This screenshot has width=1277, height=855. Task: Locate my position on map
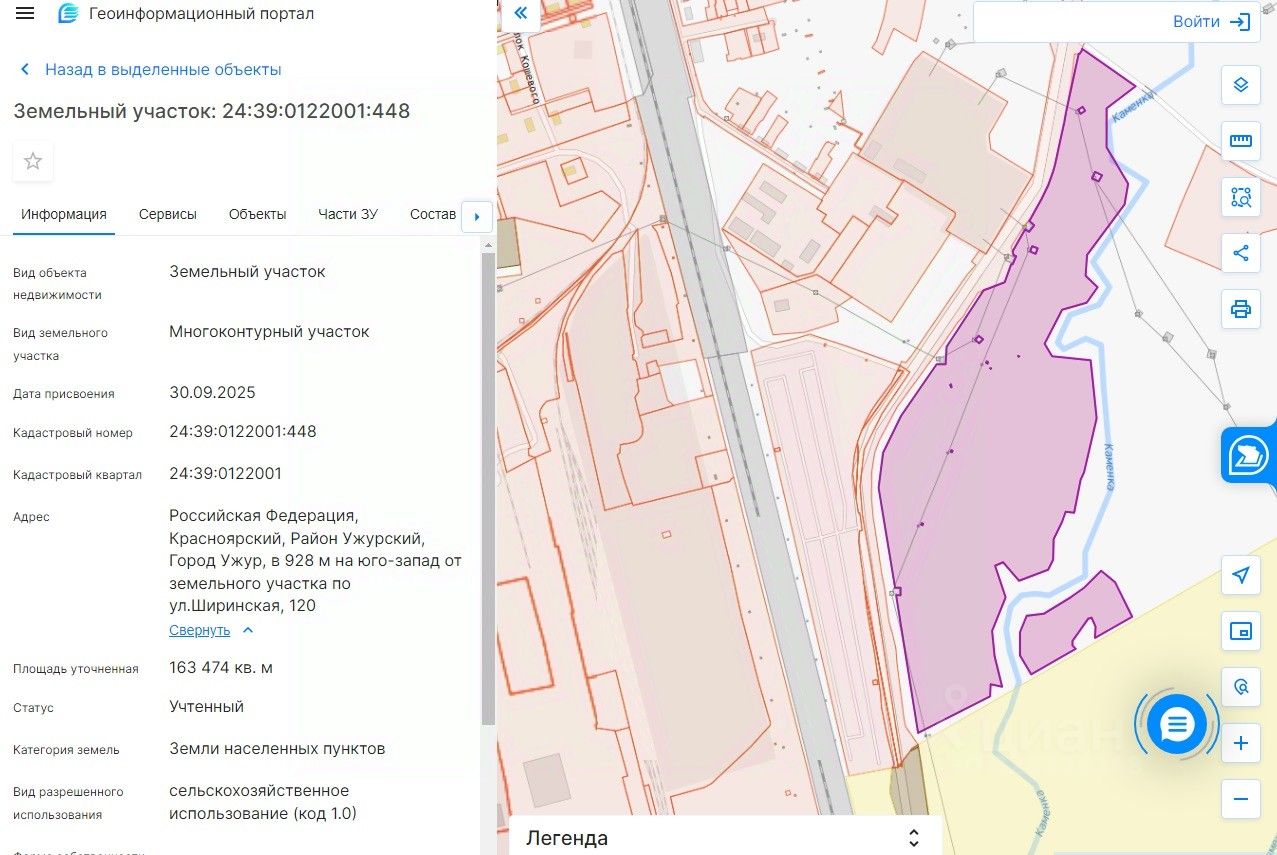pyautogui.click(x=1240, y=575)
